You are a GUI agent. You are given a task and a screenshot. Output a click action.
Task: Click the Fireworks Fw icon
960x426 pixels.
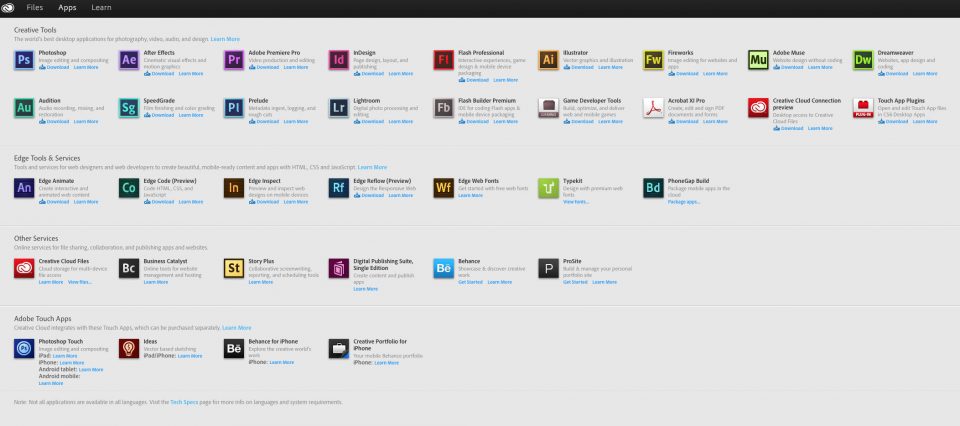pos(653,60)
